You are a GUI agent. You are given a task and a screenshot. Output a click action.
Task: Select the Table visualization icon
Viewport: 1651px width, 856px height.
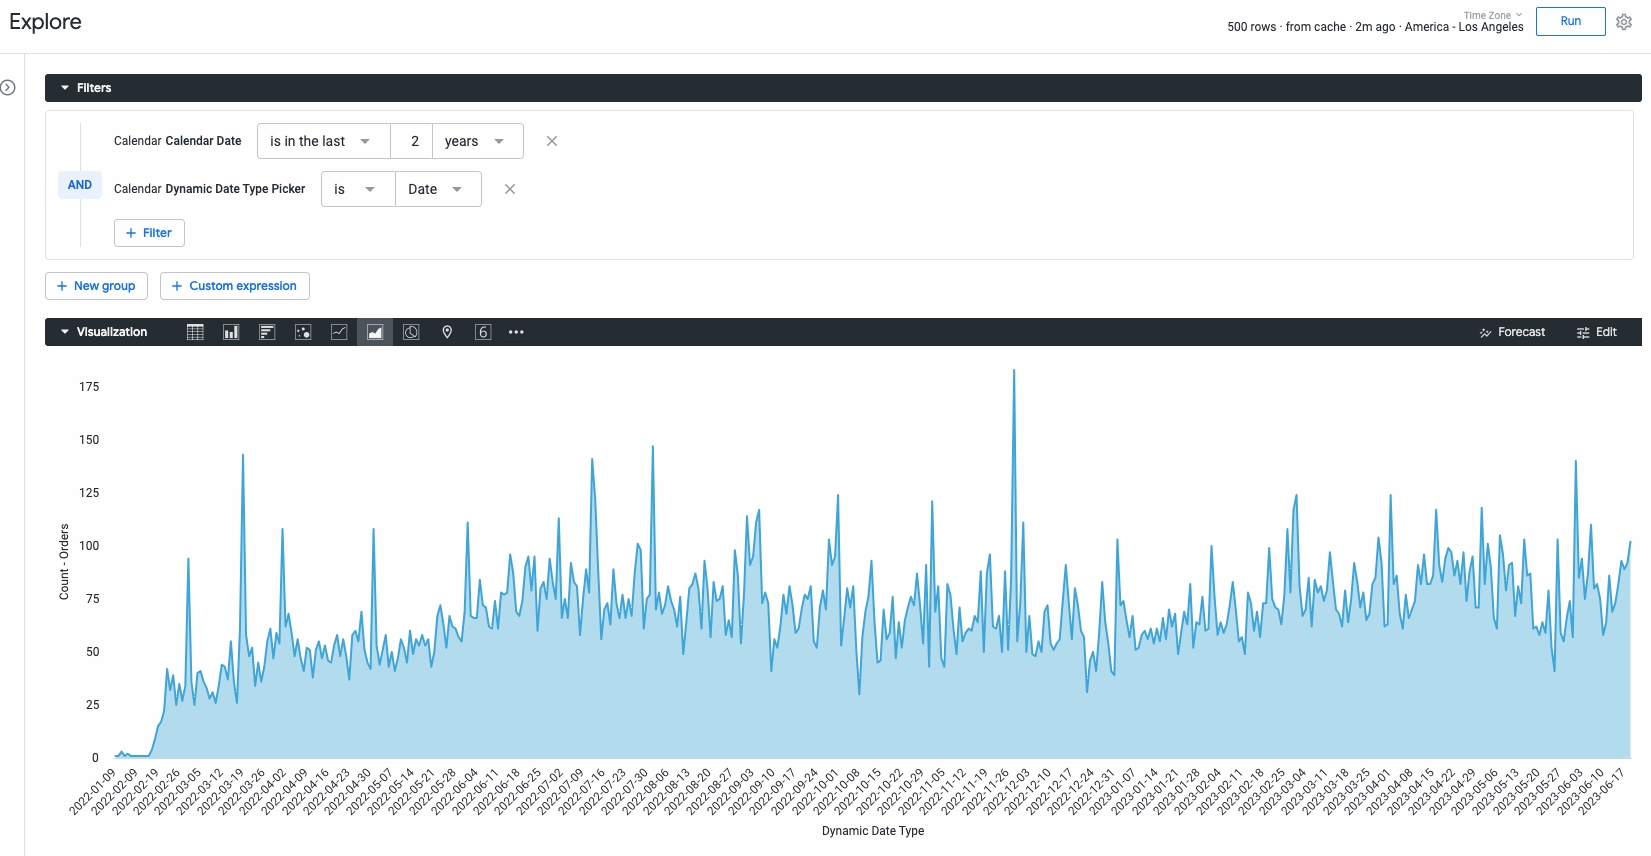195,332
